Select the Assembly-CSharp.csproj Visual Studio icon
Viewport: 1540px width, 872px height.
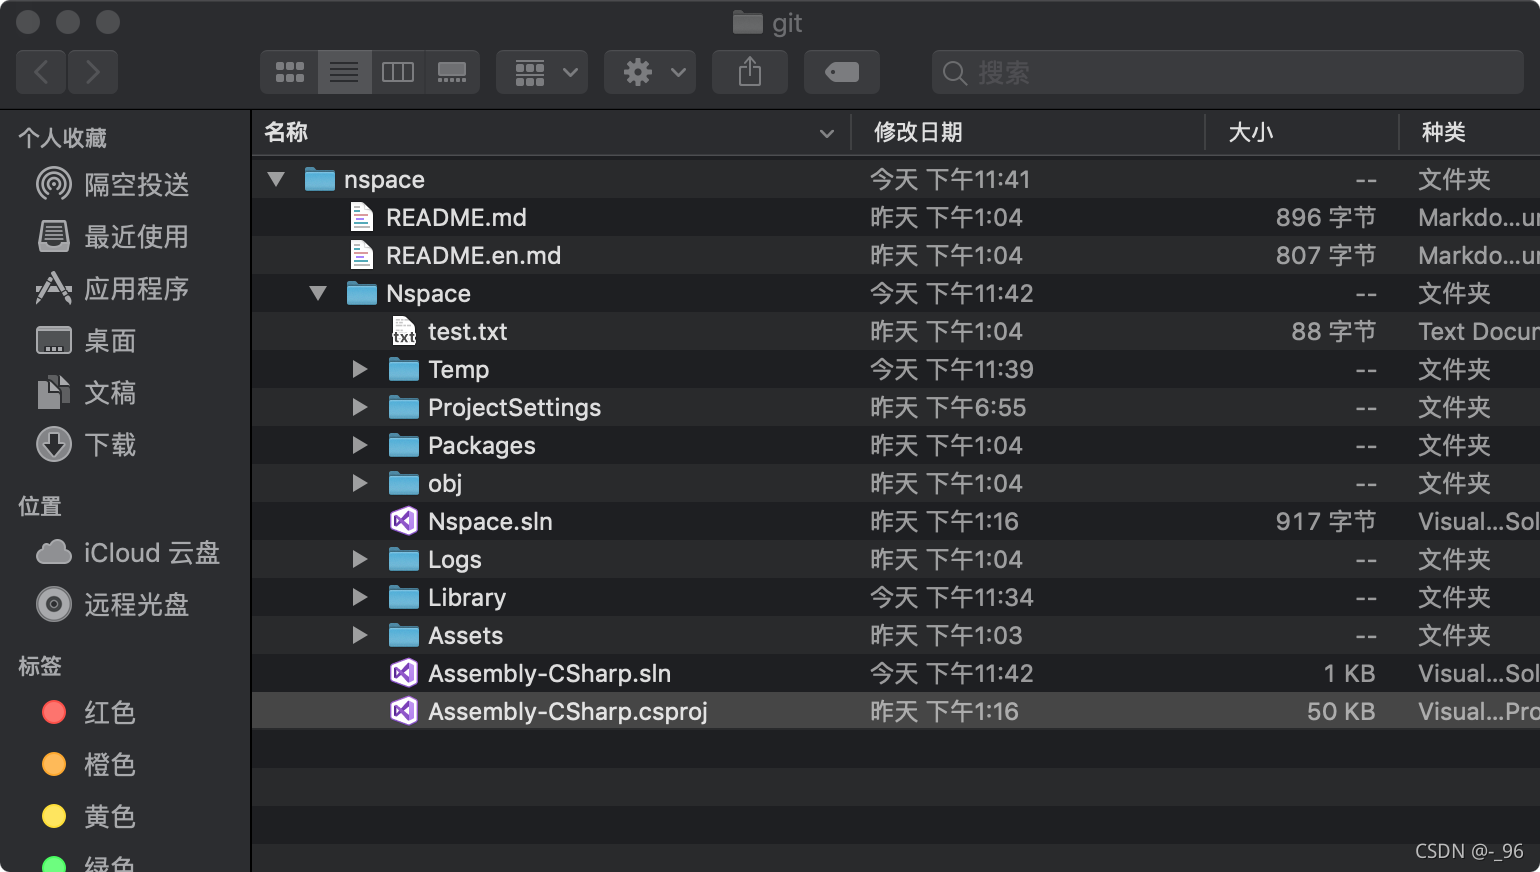pos(404,712)
